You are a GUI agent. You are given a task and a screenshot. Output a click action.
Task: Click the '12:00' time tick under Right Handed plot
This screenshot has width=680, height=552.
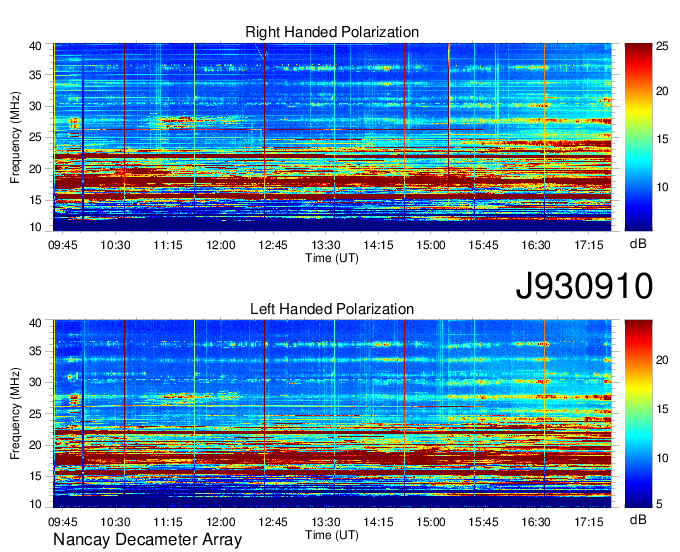[x=221, y=245]
